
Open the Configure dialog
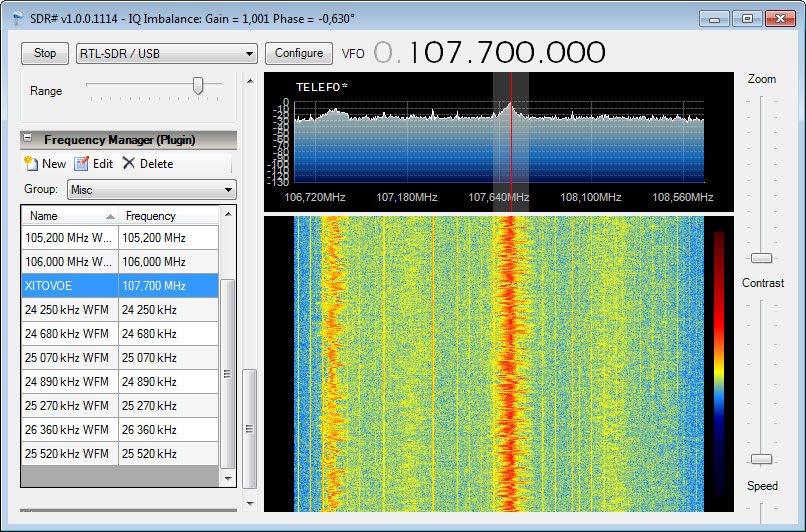pyautogui.click(x=299, y=54)
